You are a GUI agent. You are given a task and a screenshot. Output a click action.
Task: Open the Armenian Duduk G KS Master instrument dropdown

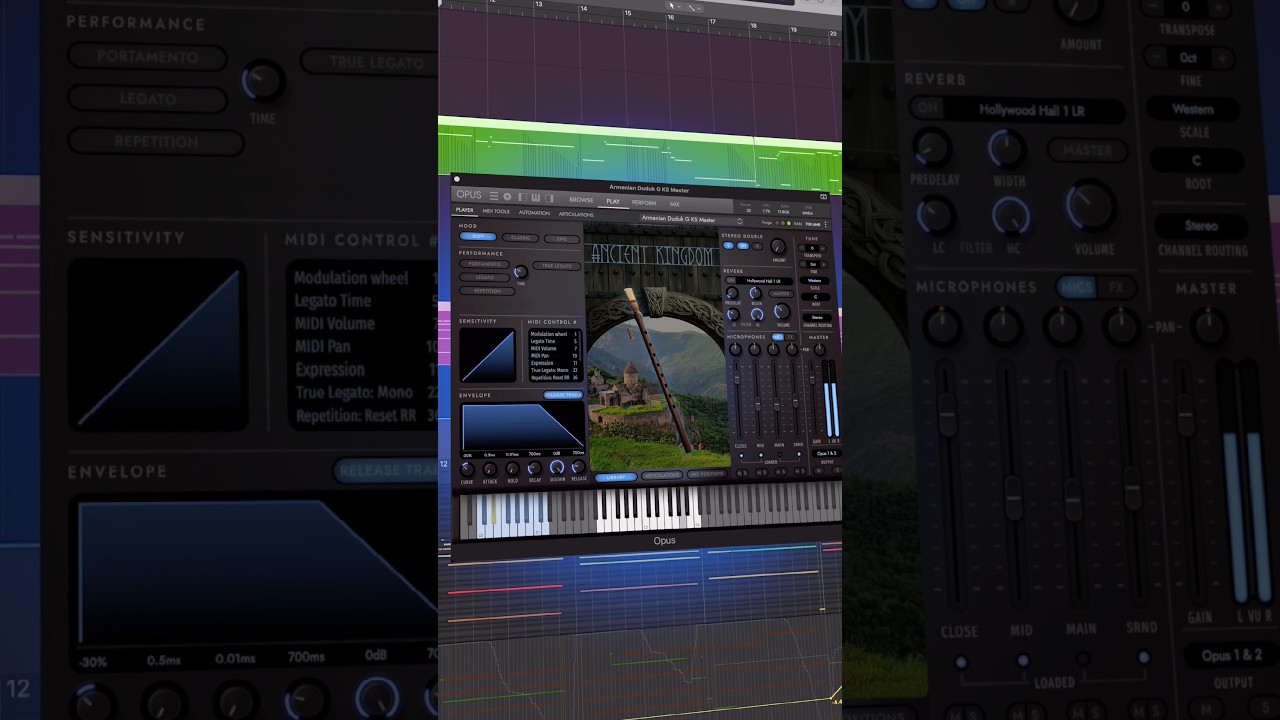coord(690,219)
